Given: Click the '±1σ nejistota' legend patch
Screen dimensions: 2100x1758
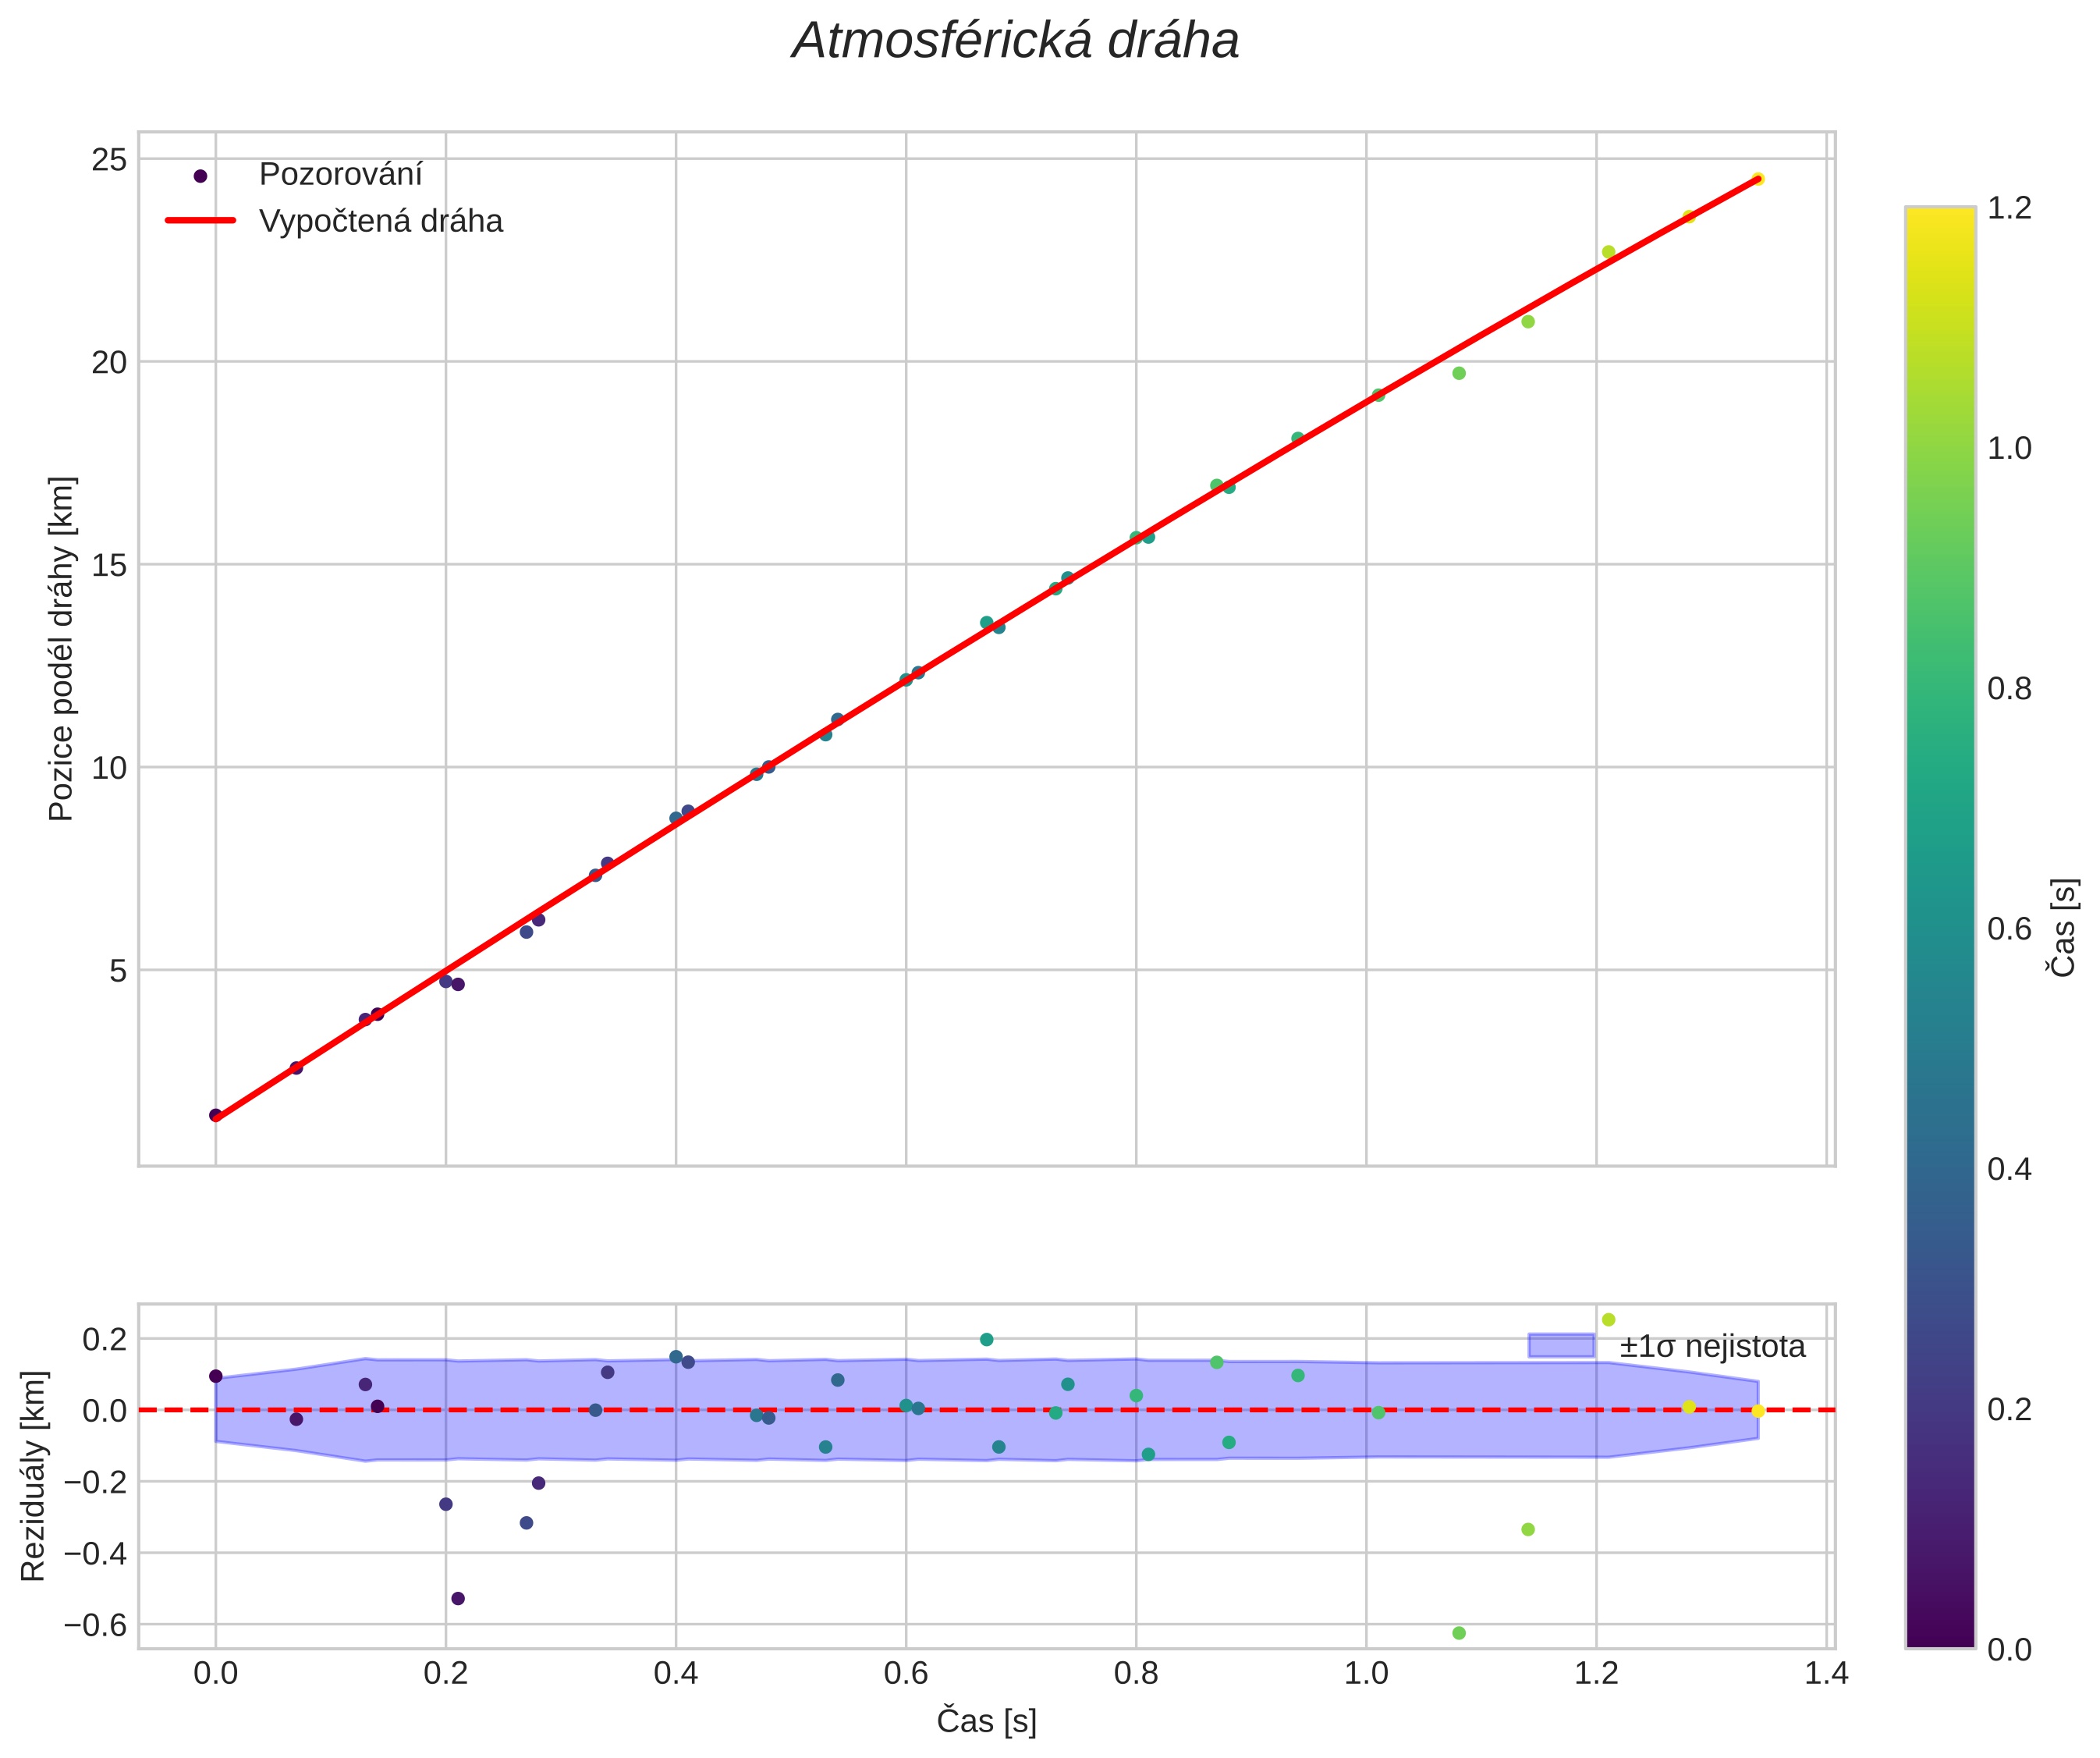Looking at the screenshot, I should coord(1560,1346).
